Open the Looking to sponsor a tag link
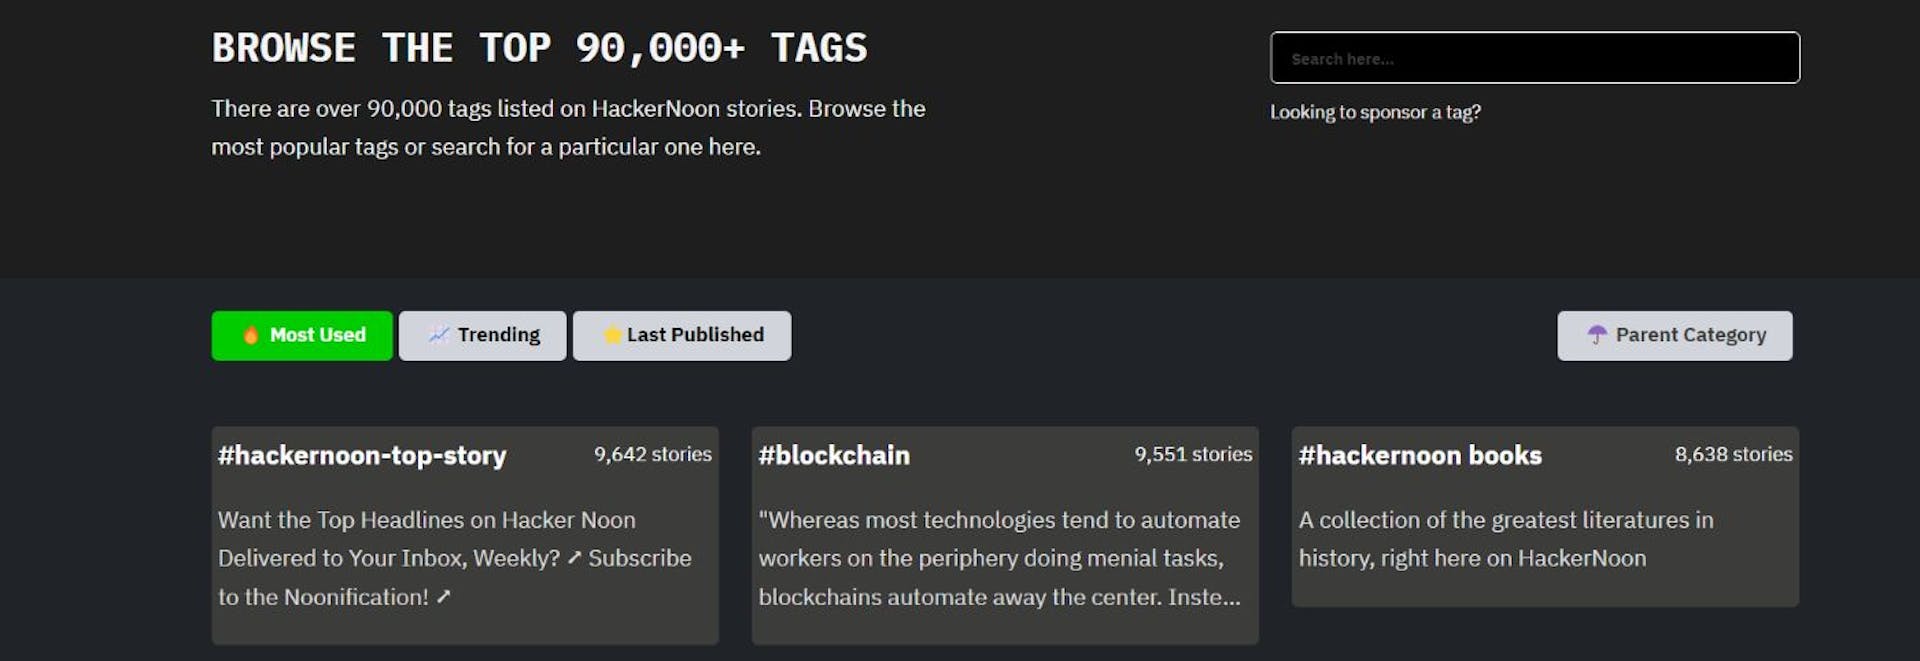This screenshot has height=661, width=1920. pos(1375,112)
